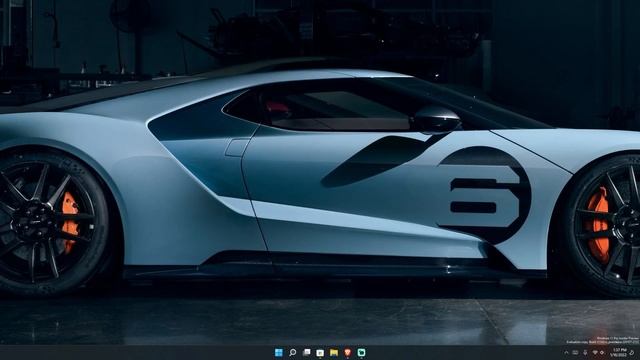Screen dimensions: 640x360
Task: Expand the hidden system tray icons chevron
Action: click(x=566, y=353)
